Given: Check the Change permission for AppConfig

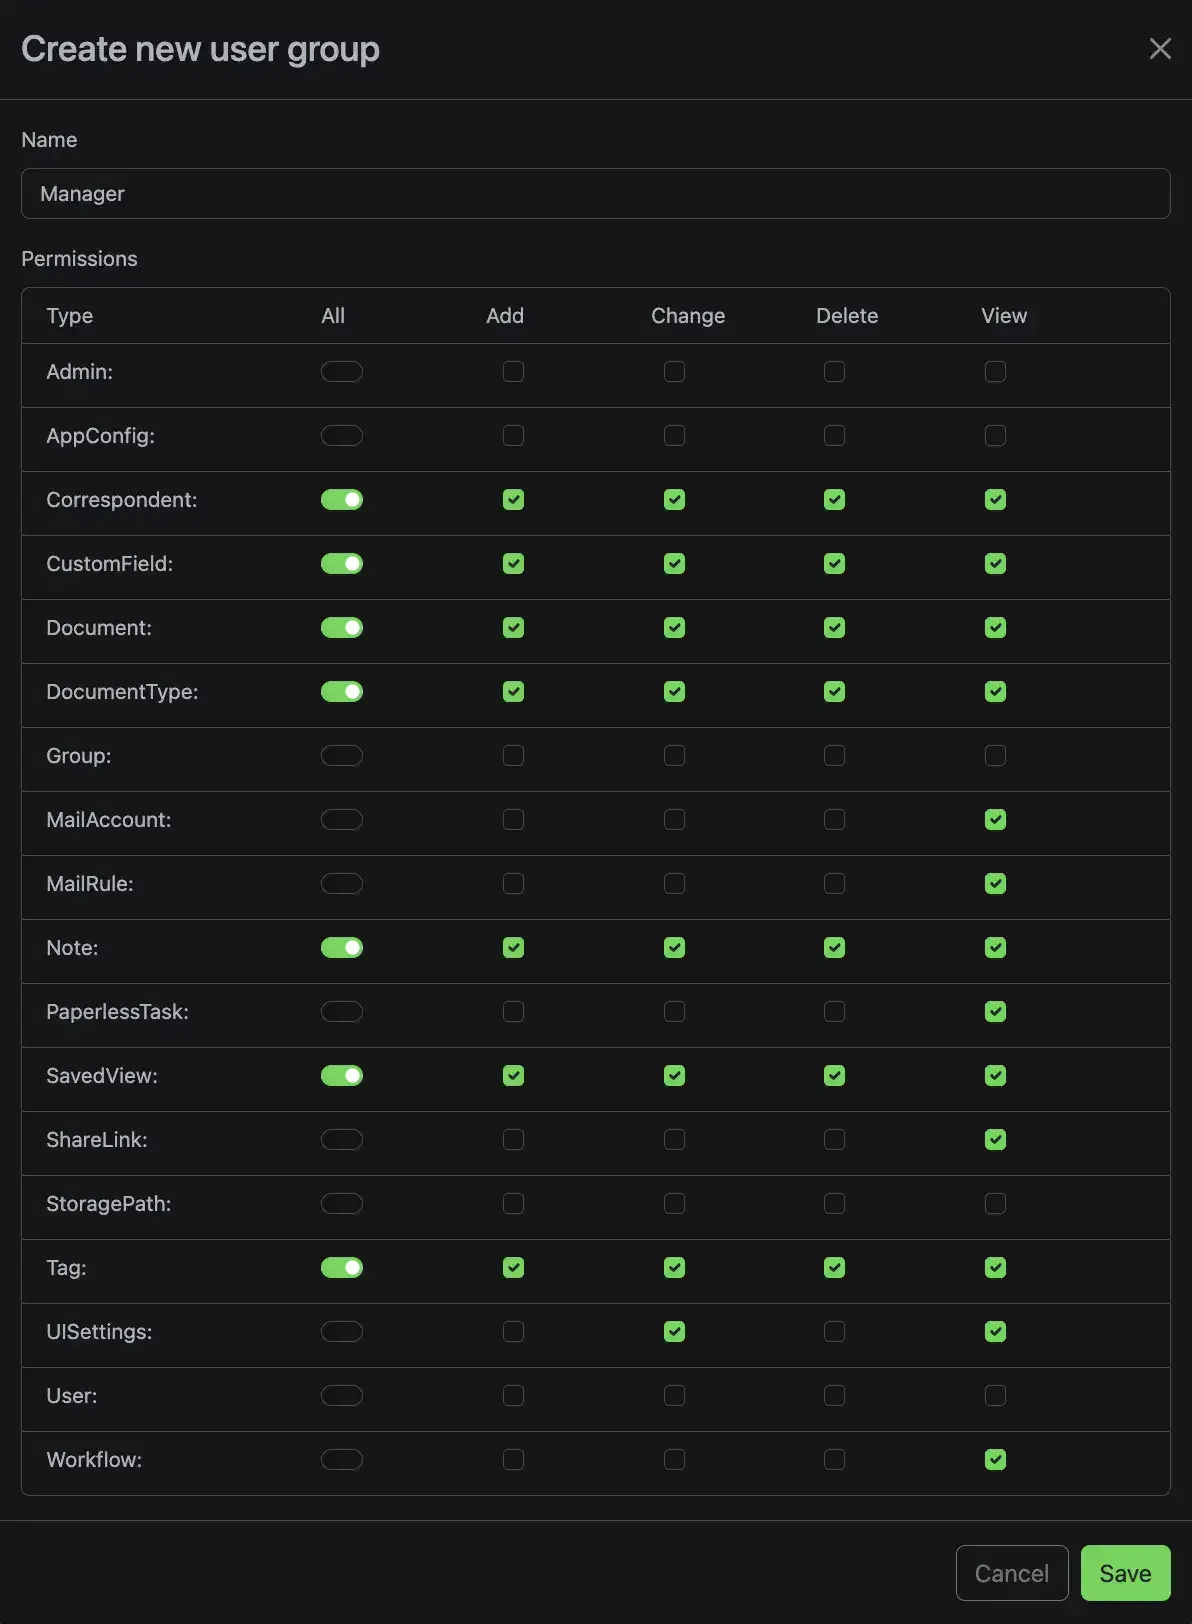Looking at the screenshot, I should (675, 436).
